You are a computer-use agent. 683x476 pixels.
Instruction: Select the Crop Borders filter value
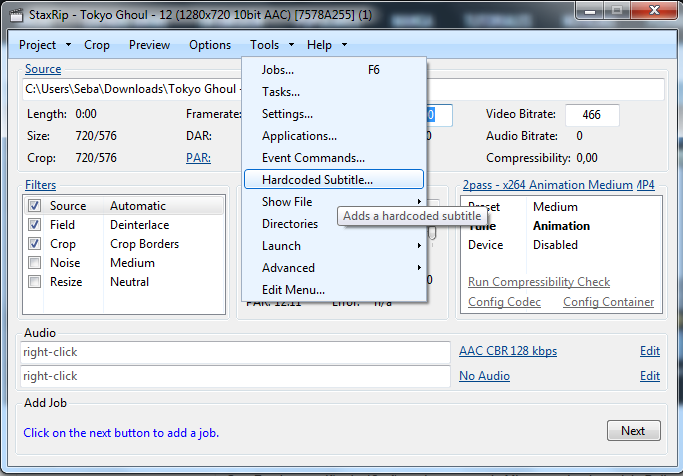(x=144, y=244)
